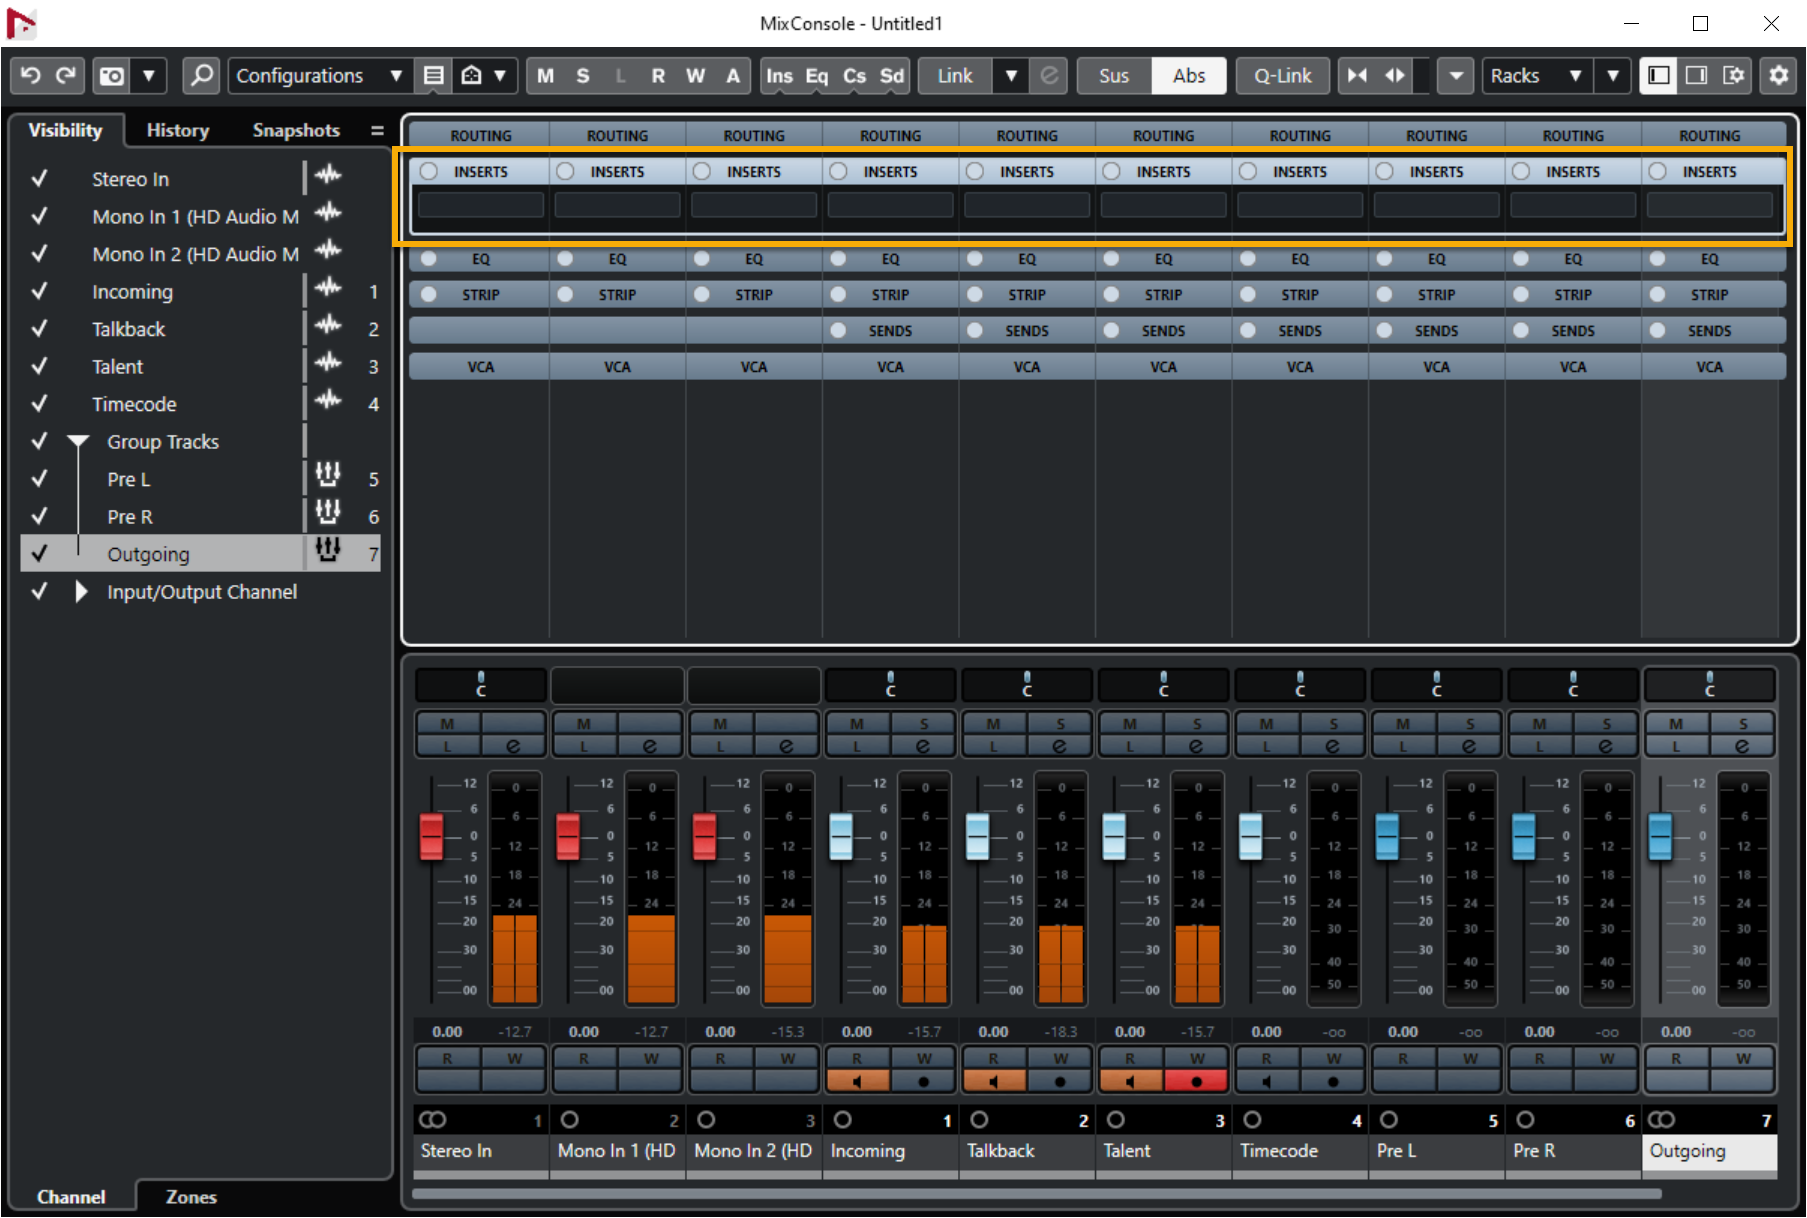1807x1218 pixels.
Task: Click the Sus button
Action: click(x=1113, y=76)
